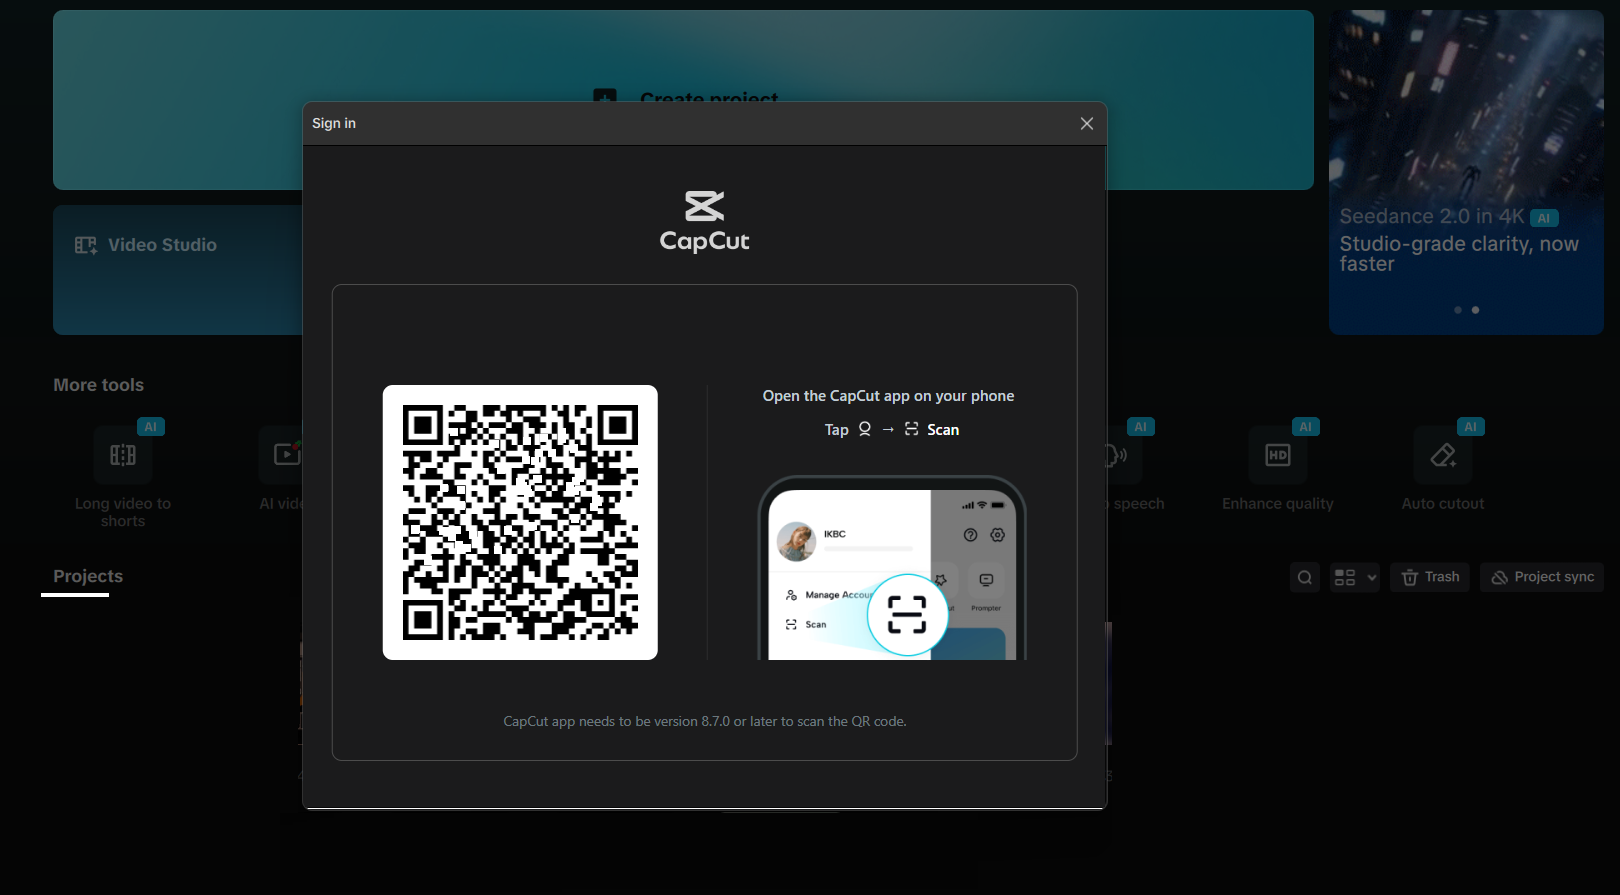The height and width of the screenshot is (895, 1620).
Task: Click the 'Open the CapCut app on your phone' text
Action: tap(888, 396)
